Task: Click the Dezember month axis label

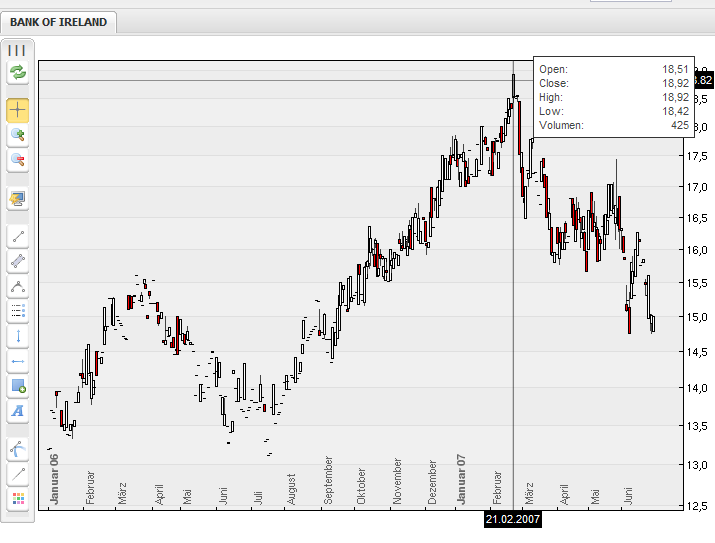Action: pos(432,482)
